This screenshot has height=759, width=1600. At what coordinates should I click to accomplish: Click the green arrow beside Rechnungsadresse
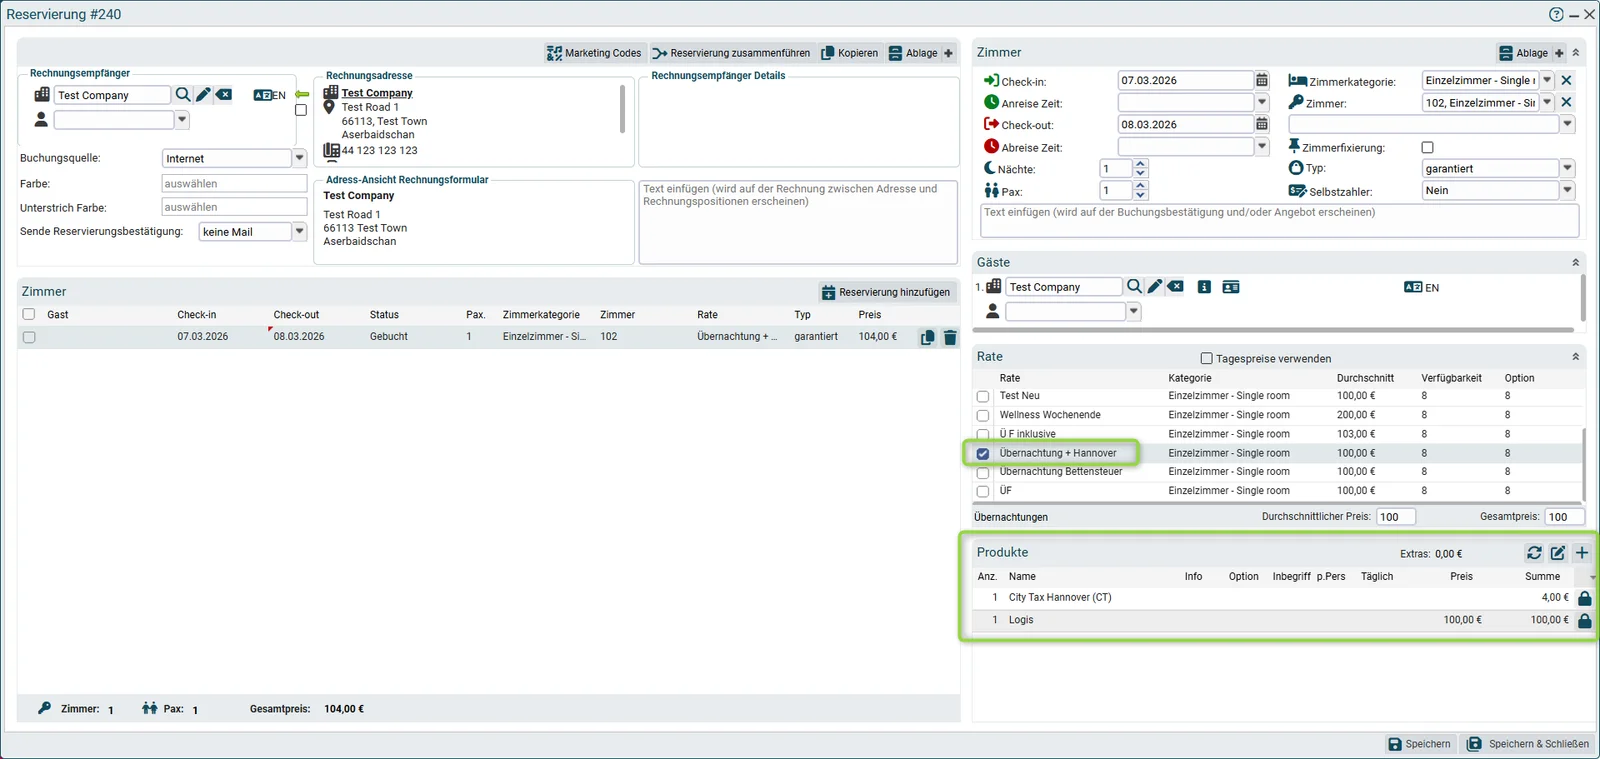coord(301,95)
